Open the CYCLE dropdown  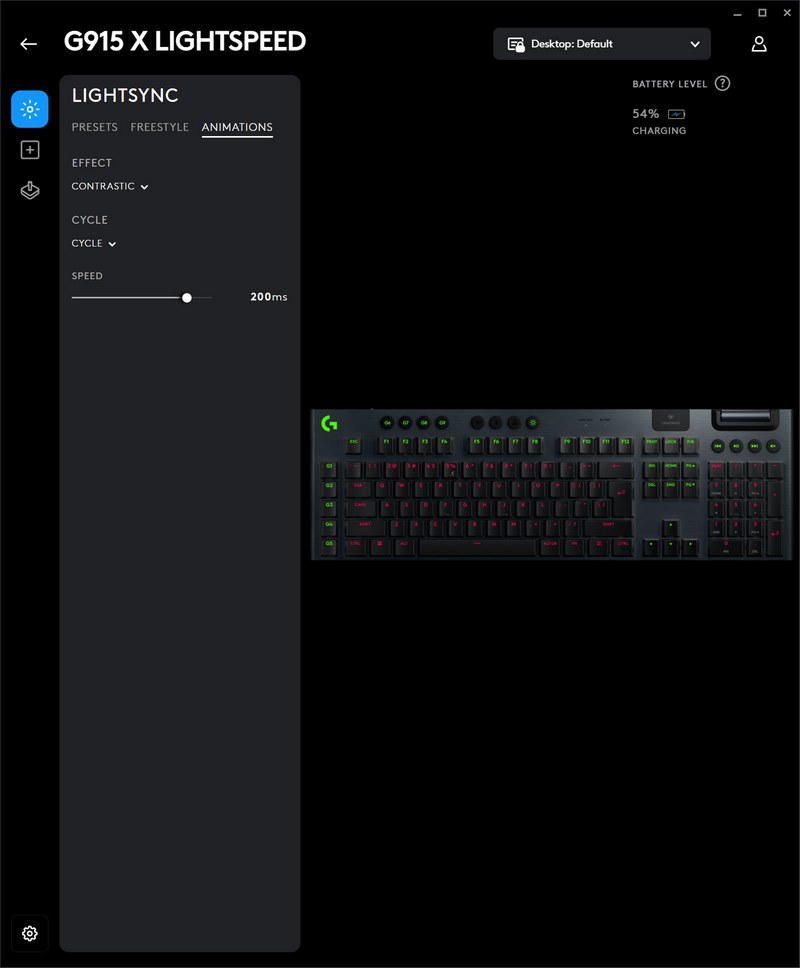click(x=94, y=244)
